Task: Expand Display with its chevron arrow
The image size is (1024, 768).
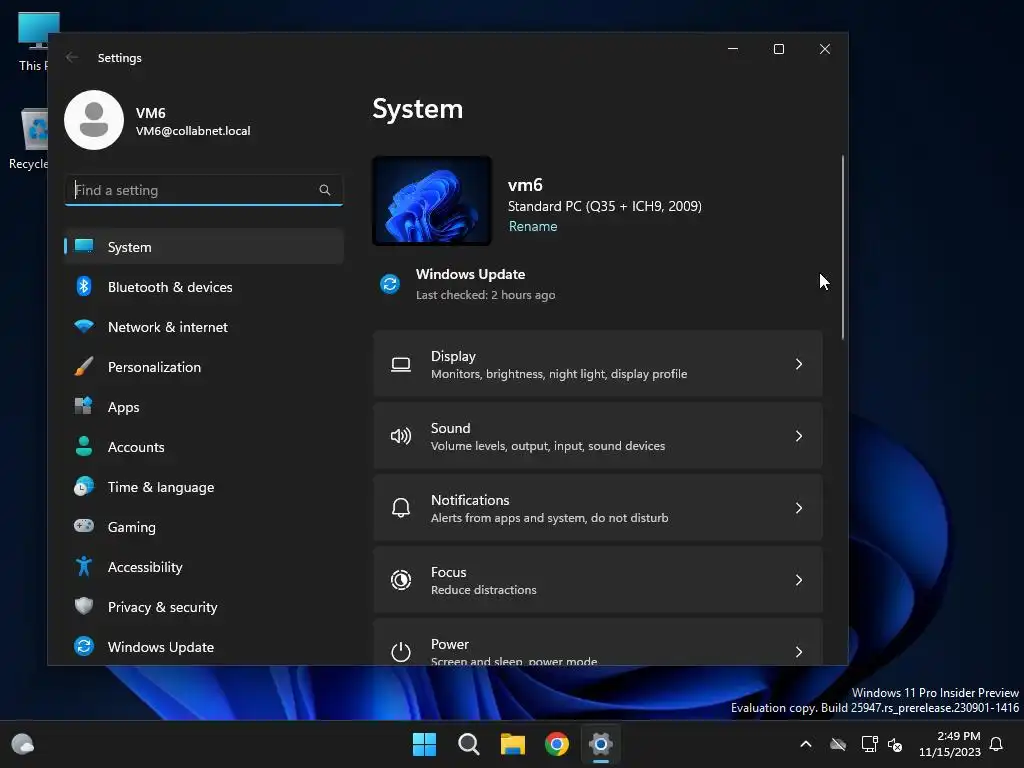Action: coord(799,364)
